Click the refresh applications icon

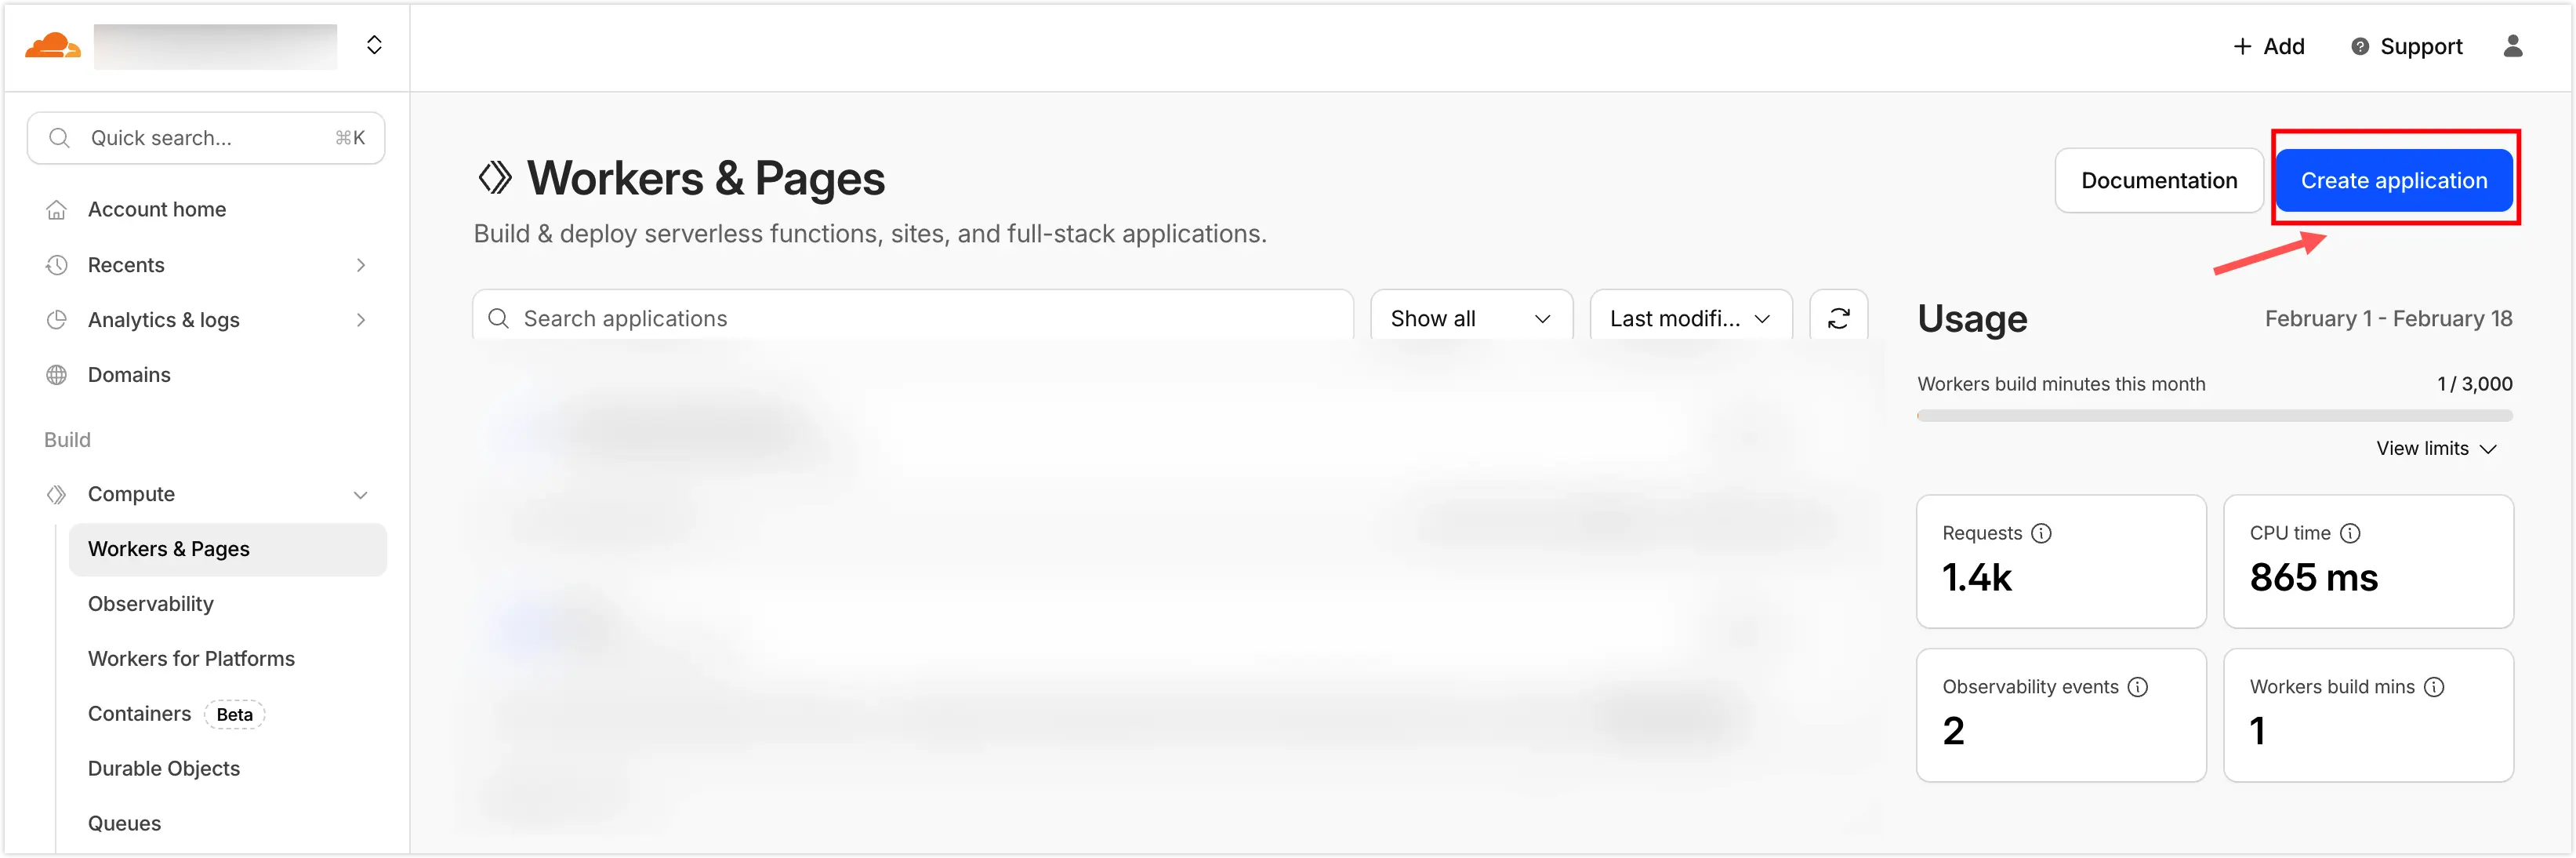1838,318
